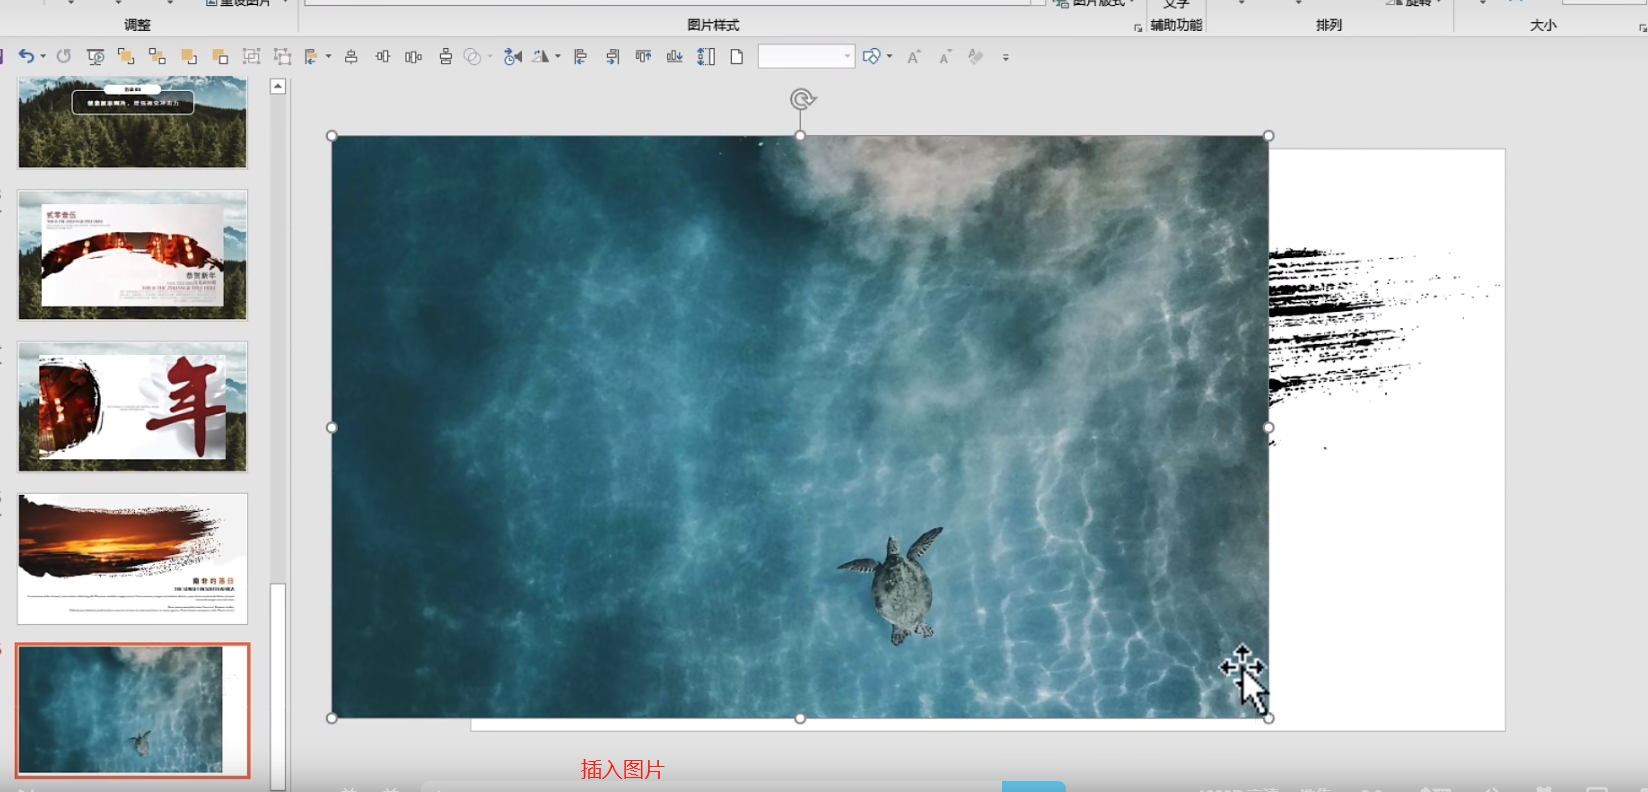Click Distribute Vertically icon
1648x792 pixels.
(445, 57)
